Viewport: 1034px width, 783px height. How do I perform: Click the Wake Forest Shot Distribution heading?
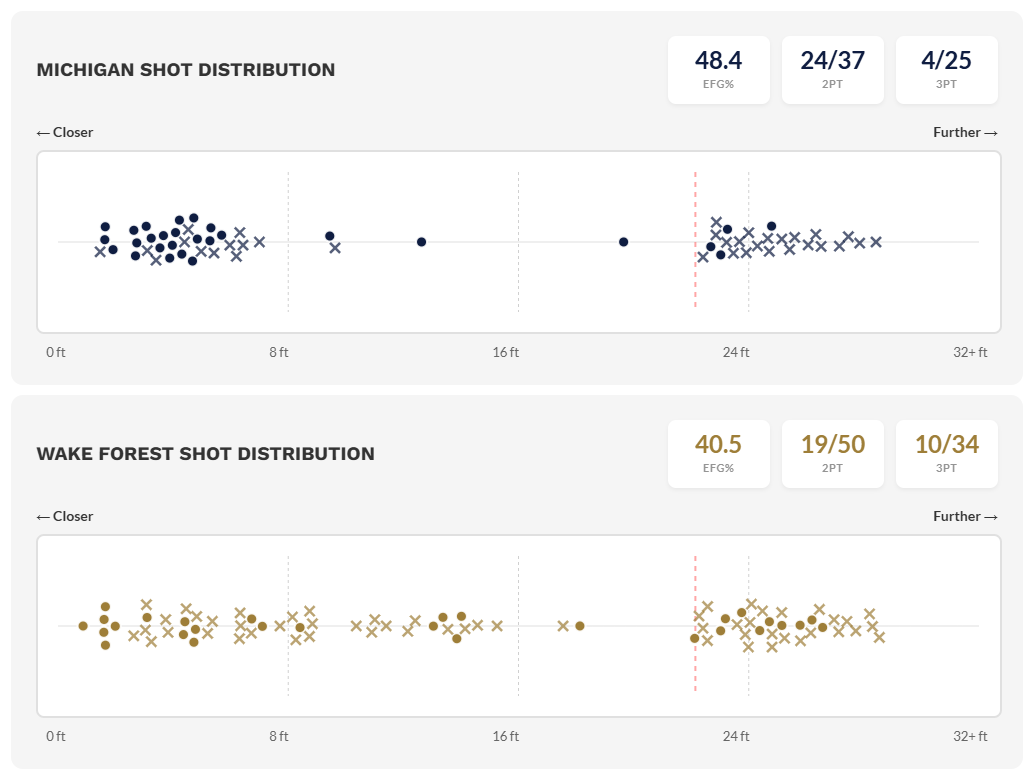click(x=205, y=454)
